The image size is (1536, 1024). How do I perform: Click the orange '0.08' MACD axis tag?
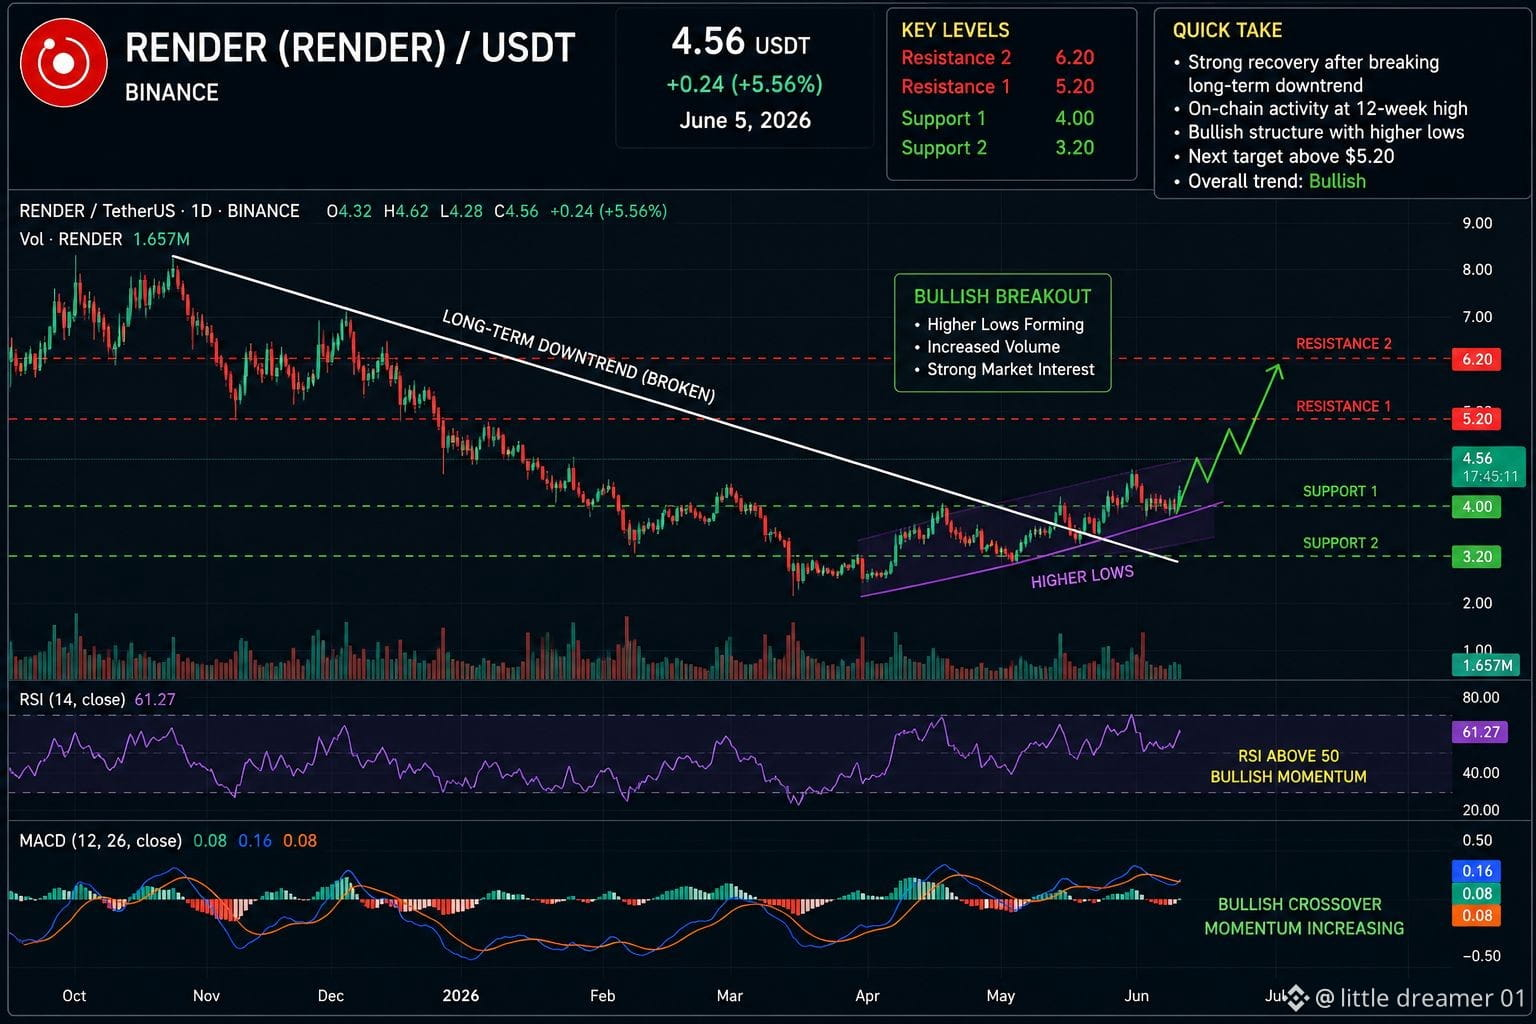coord(1476,916)
